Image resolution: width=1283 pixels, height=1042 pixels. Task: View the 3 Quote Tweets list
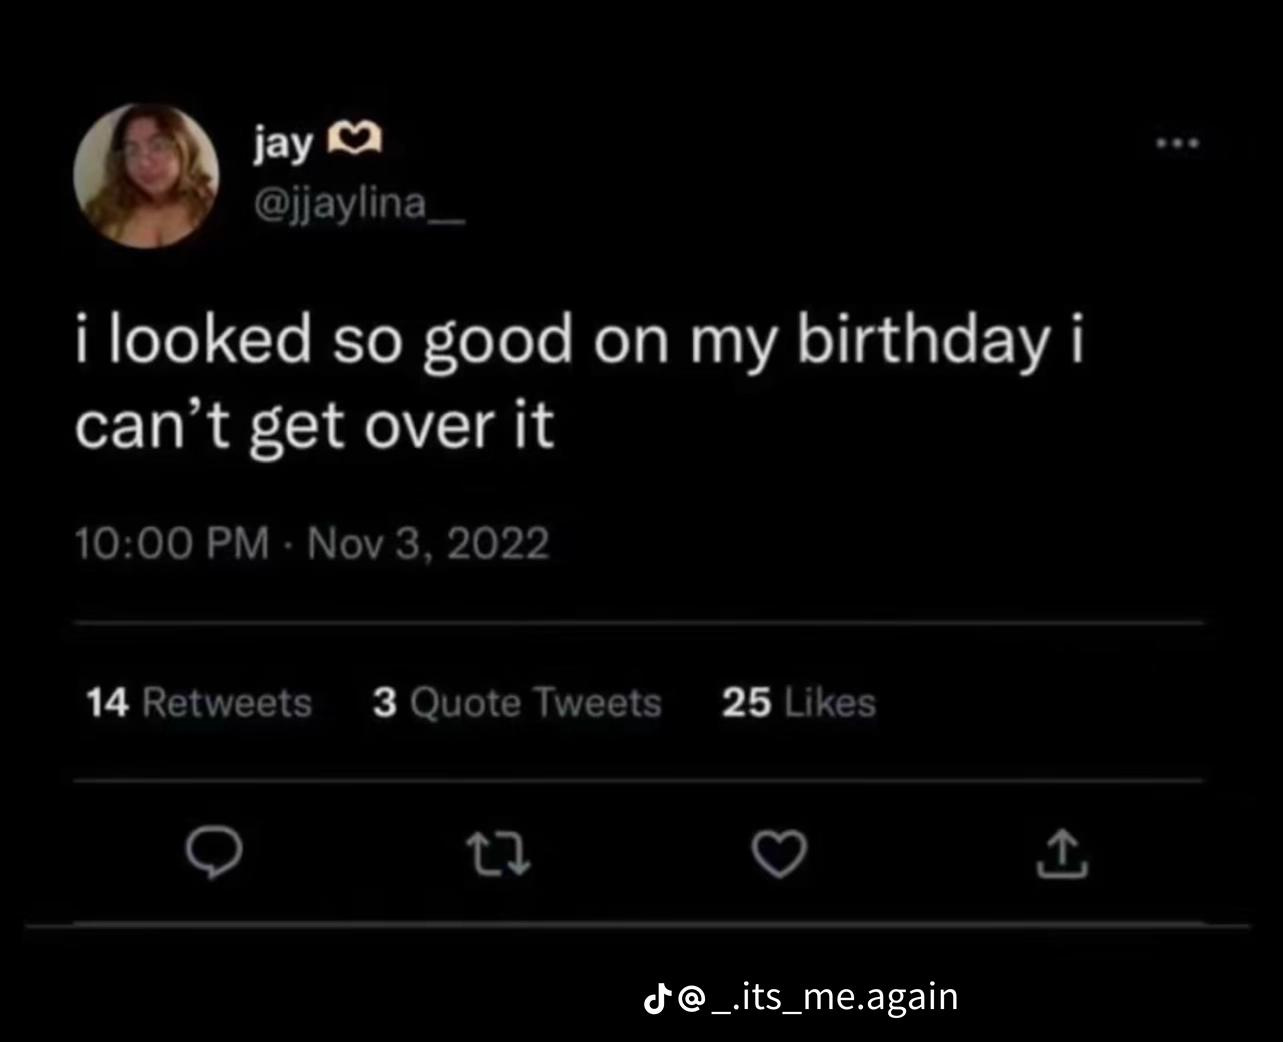click(517, 702)
